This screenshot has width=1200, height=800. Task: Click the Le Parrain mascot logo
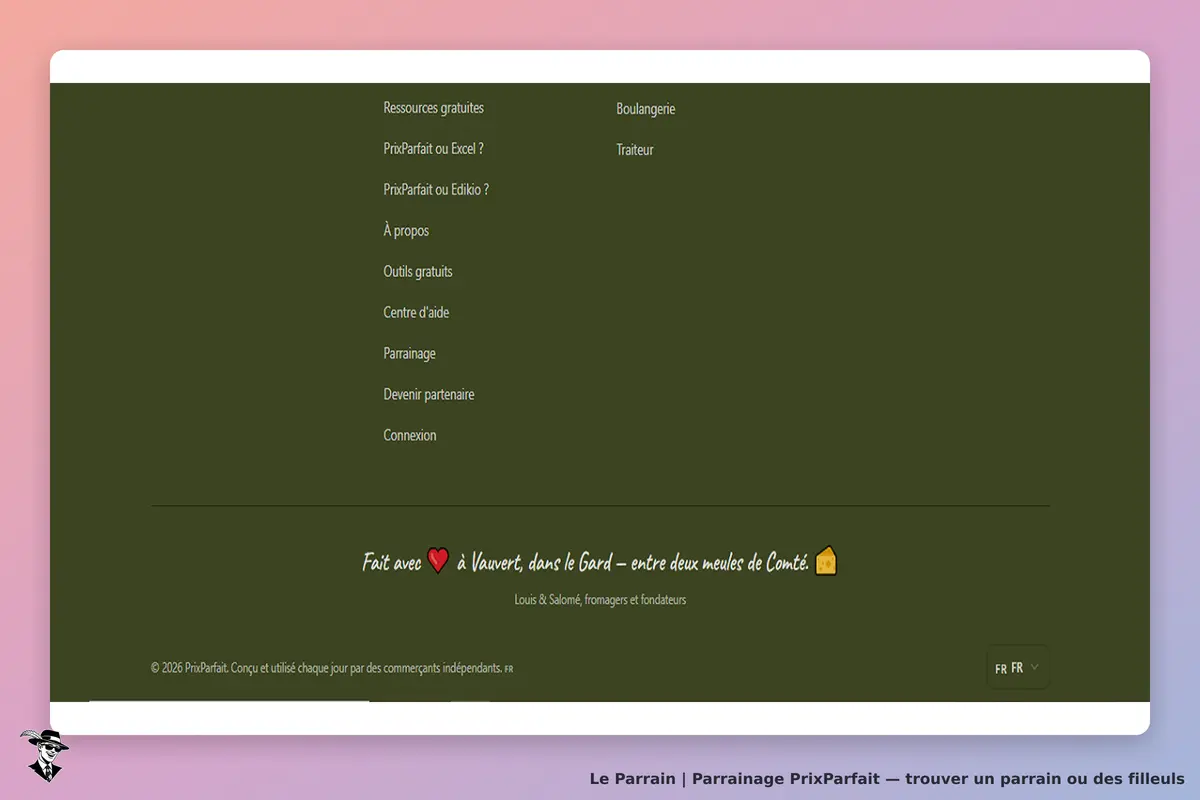pos(43,755)
